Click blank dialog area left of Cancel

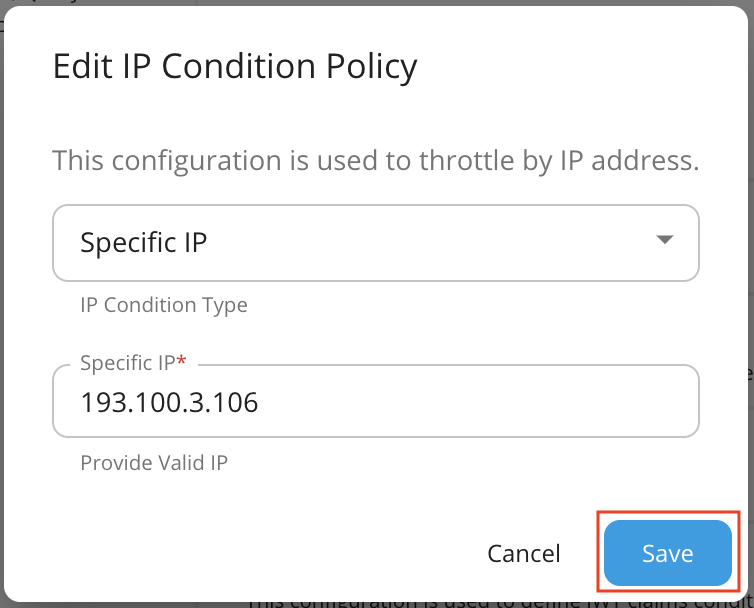[250, 553]
